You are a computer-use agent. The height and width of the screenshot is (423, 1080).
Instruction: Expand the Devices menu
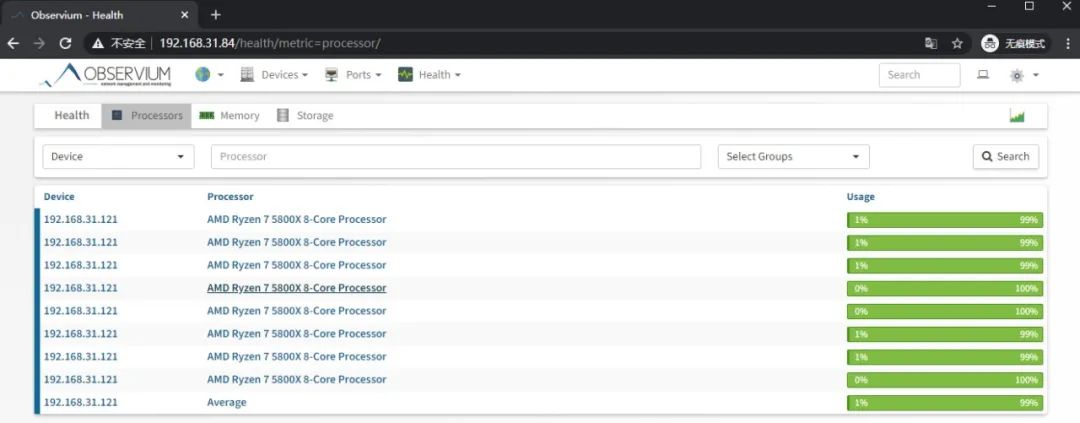tap(275, 75)
